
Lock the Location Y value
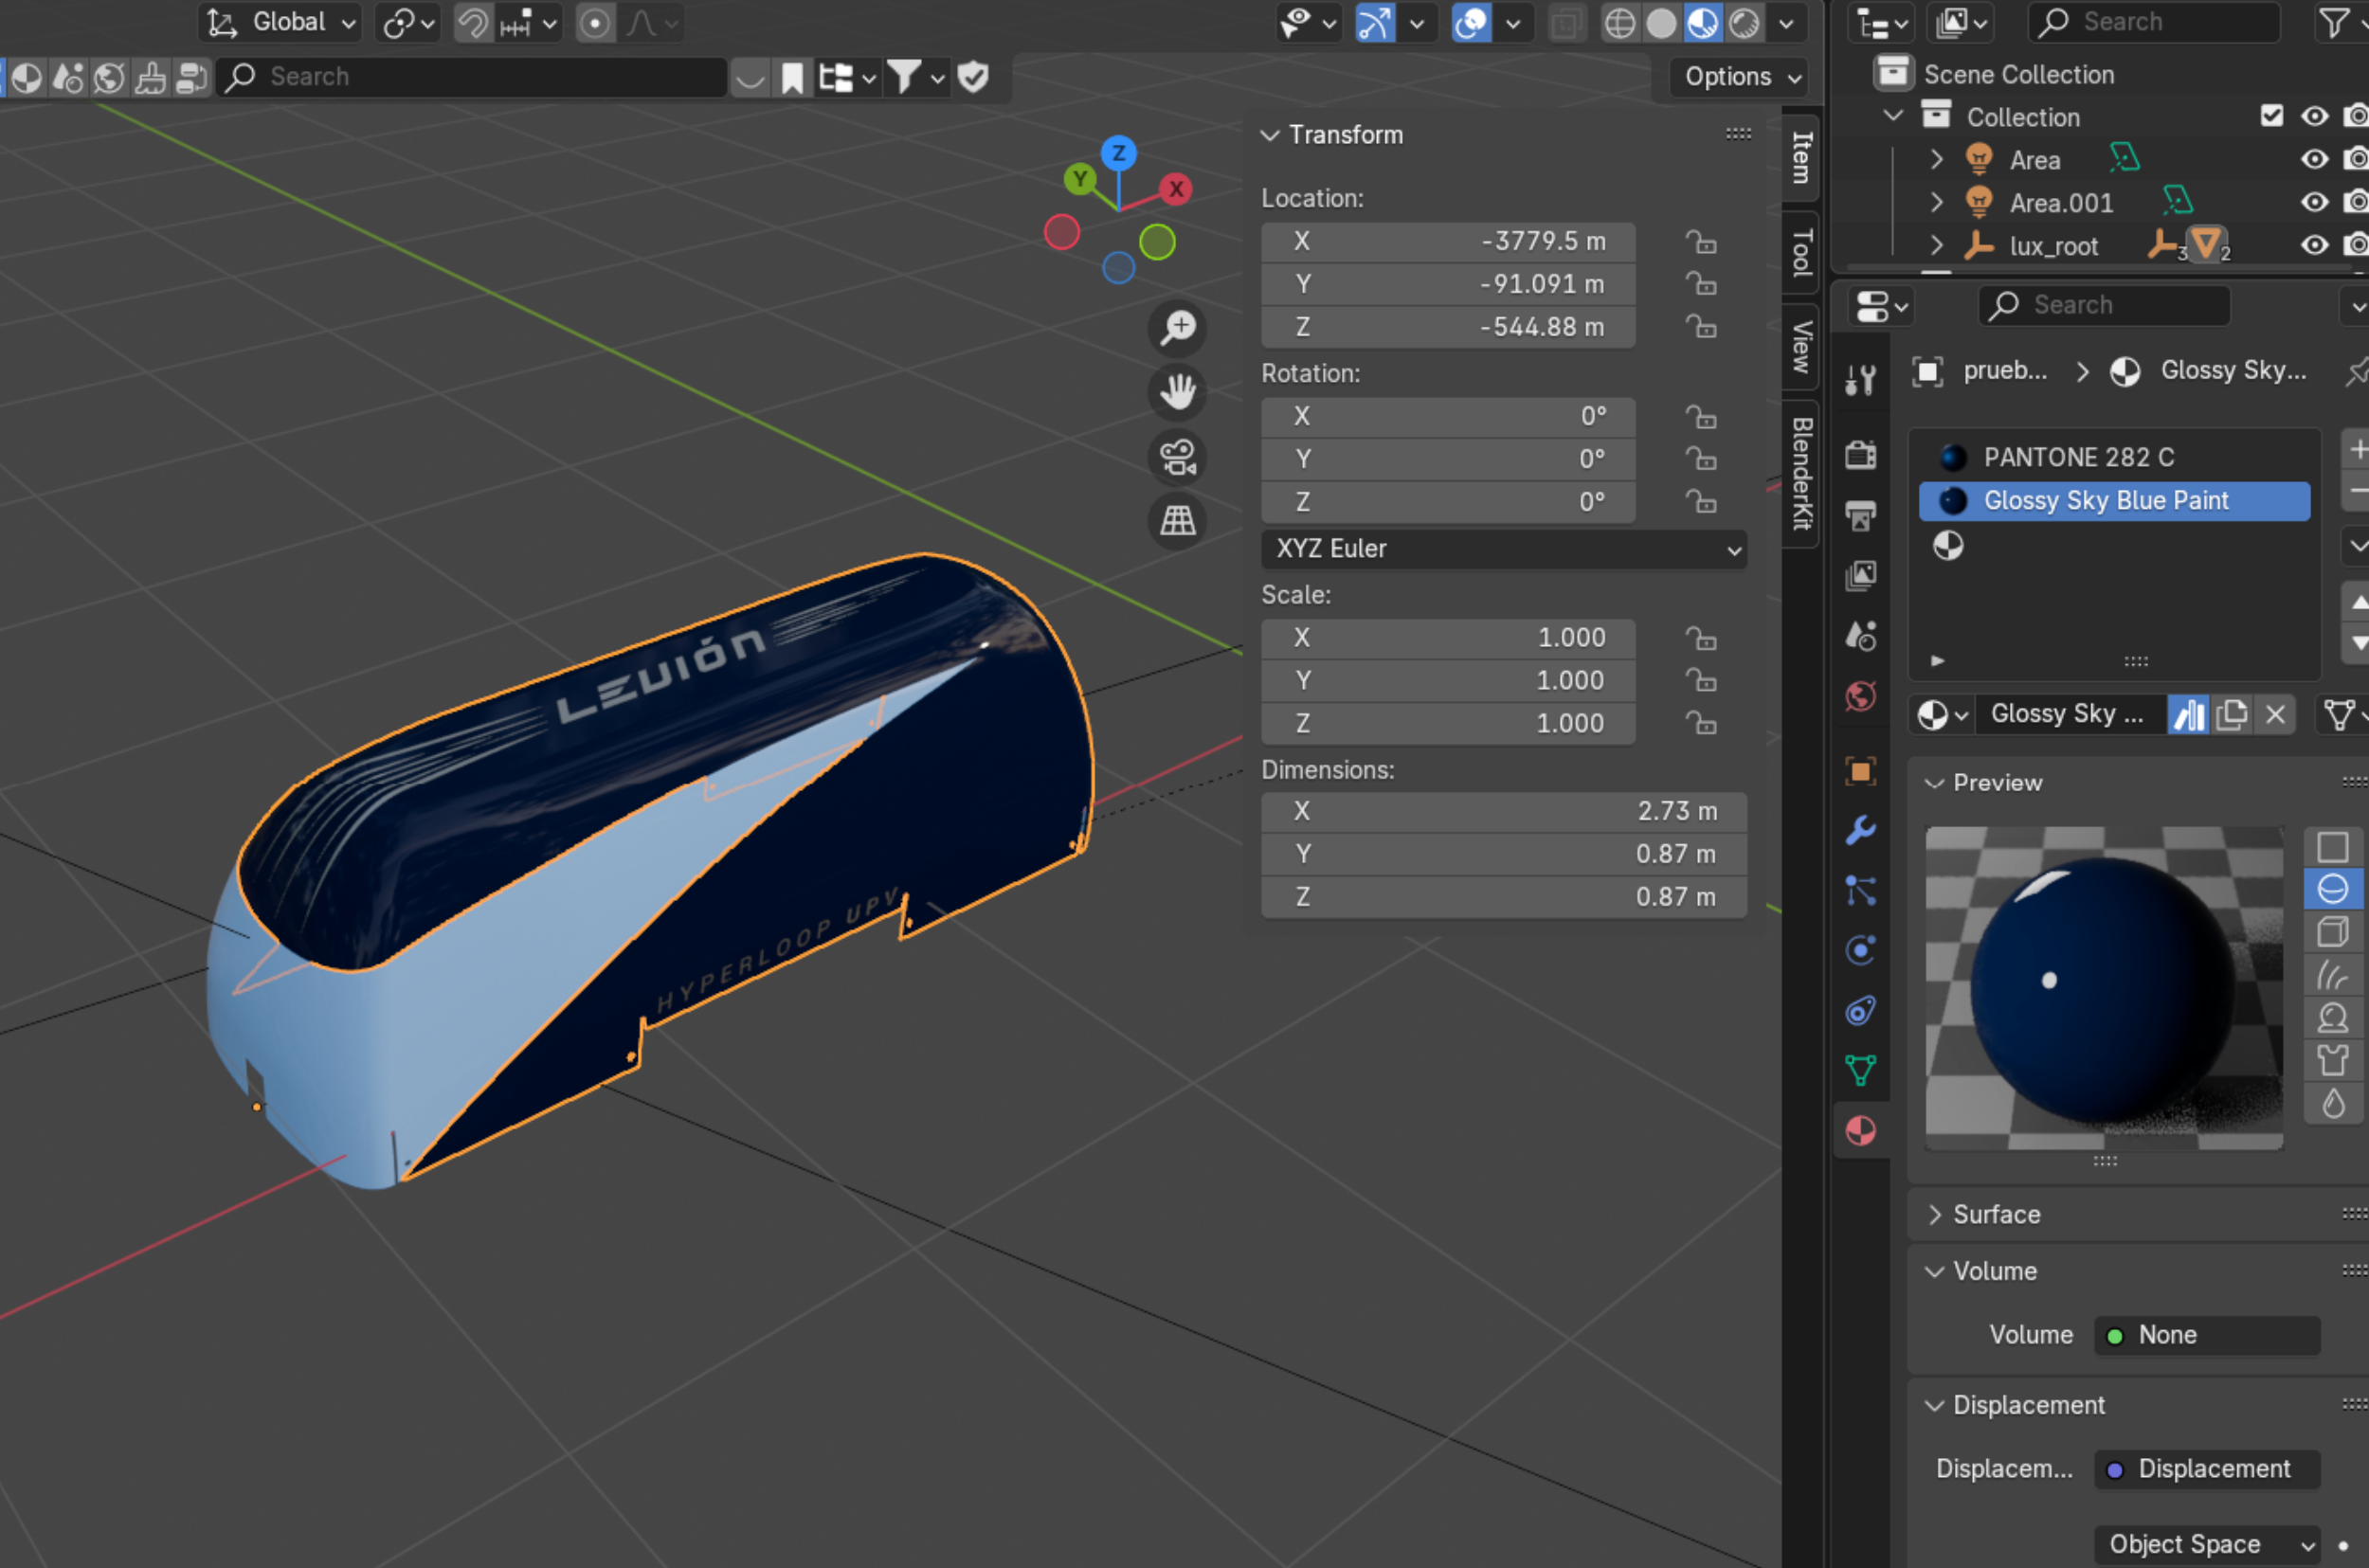1700,285
